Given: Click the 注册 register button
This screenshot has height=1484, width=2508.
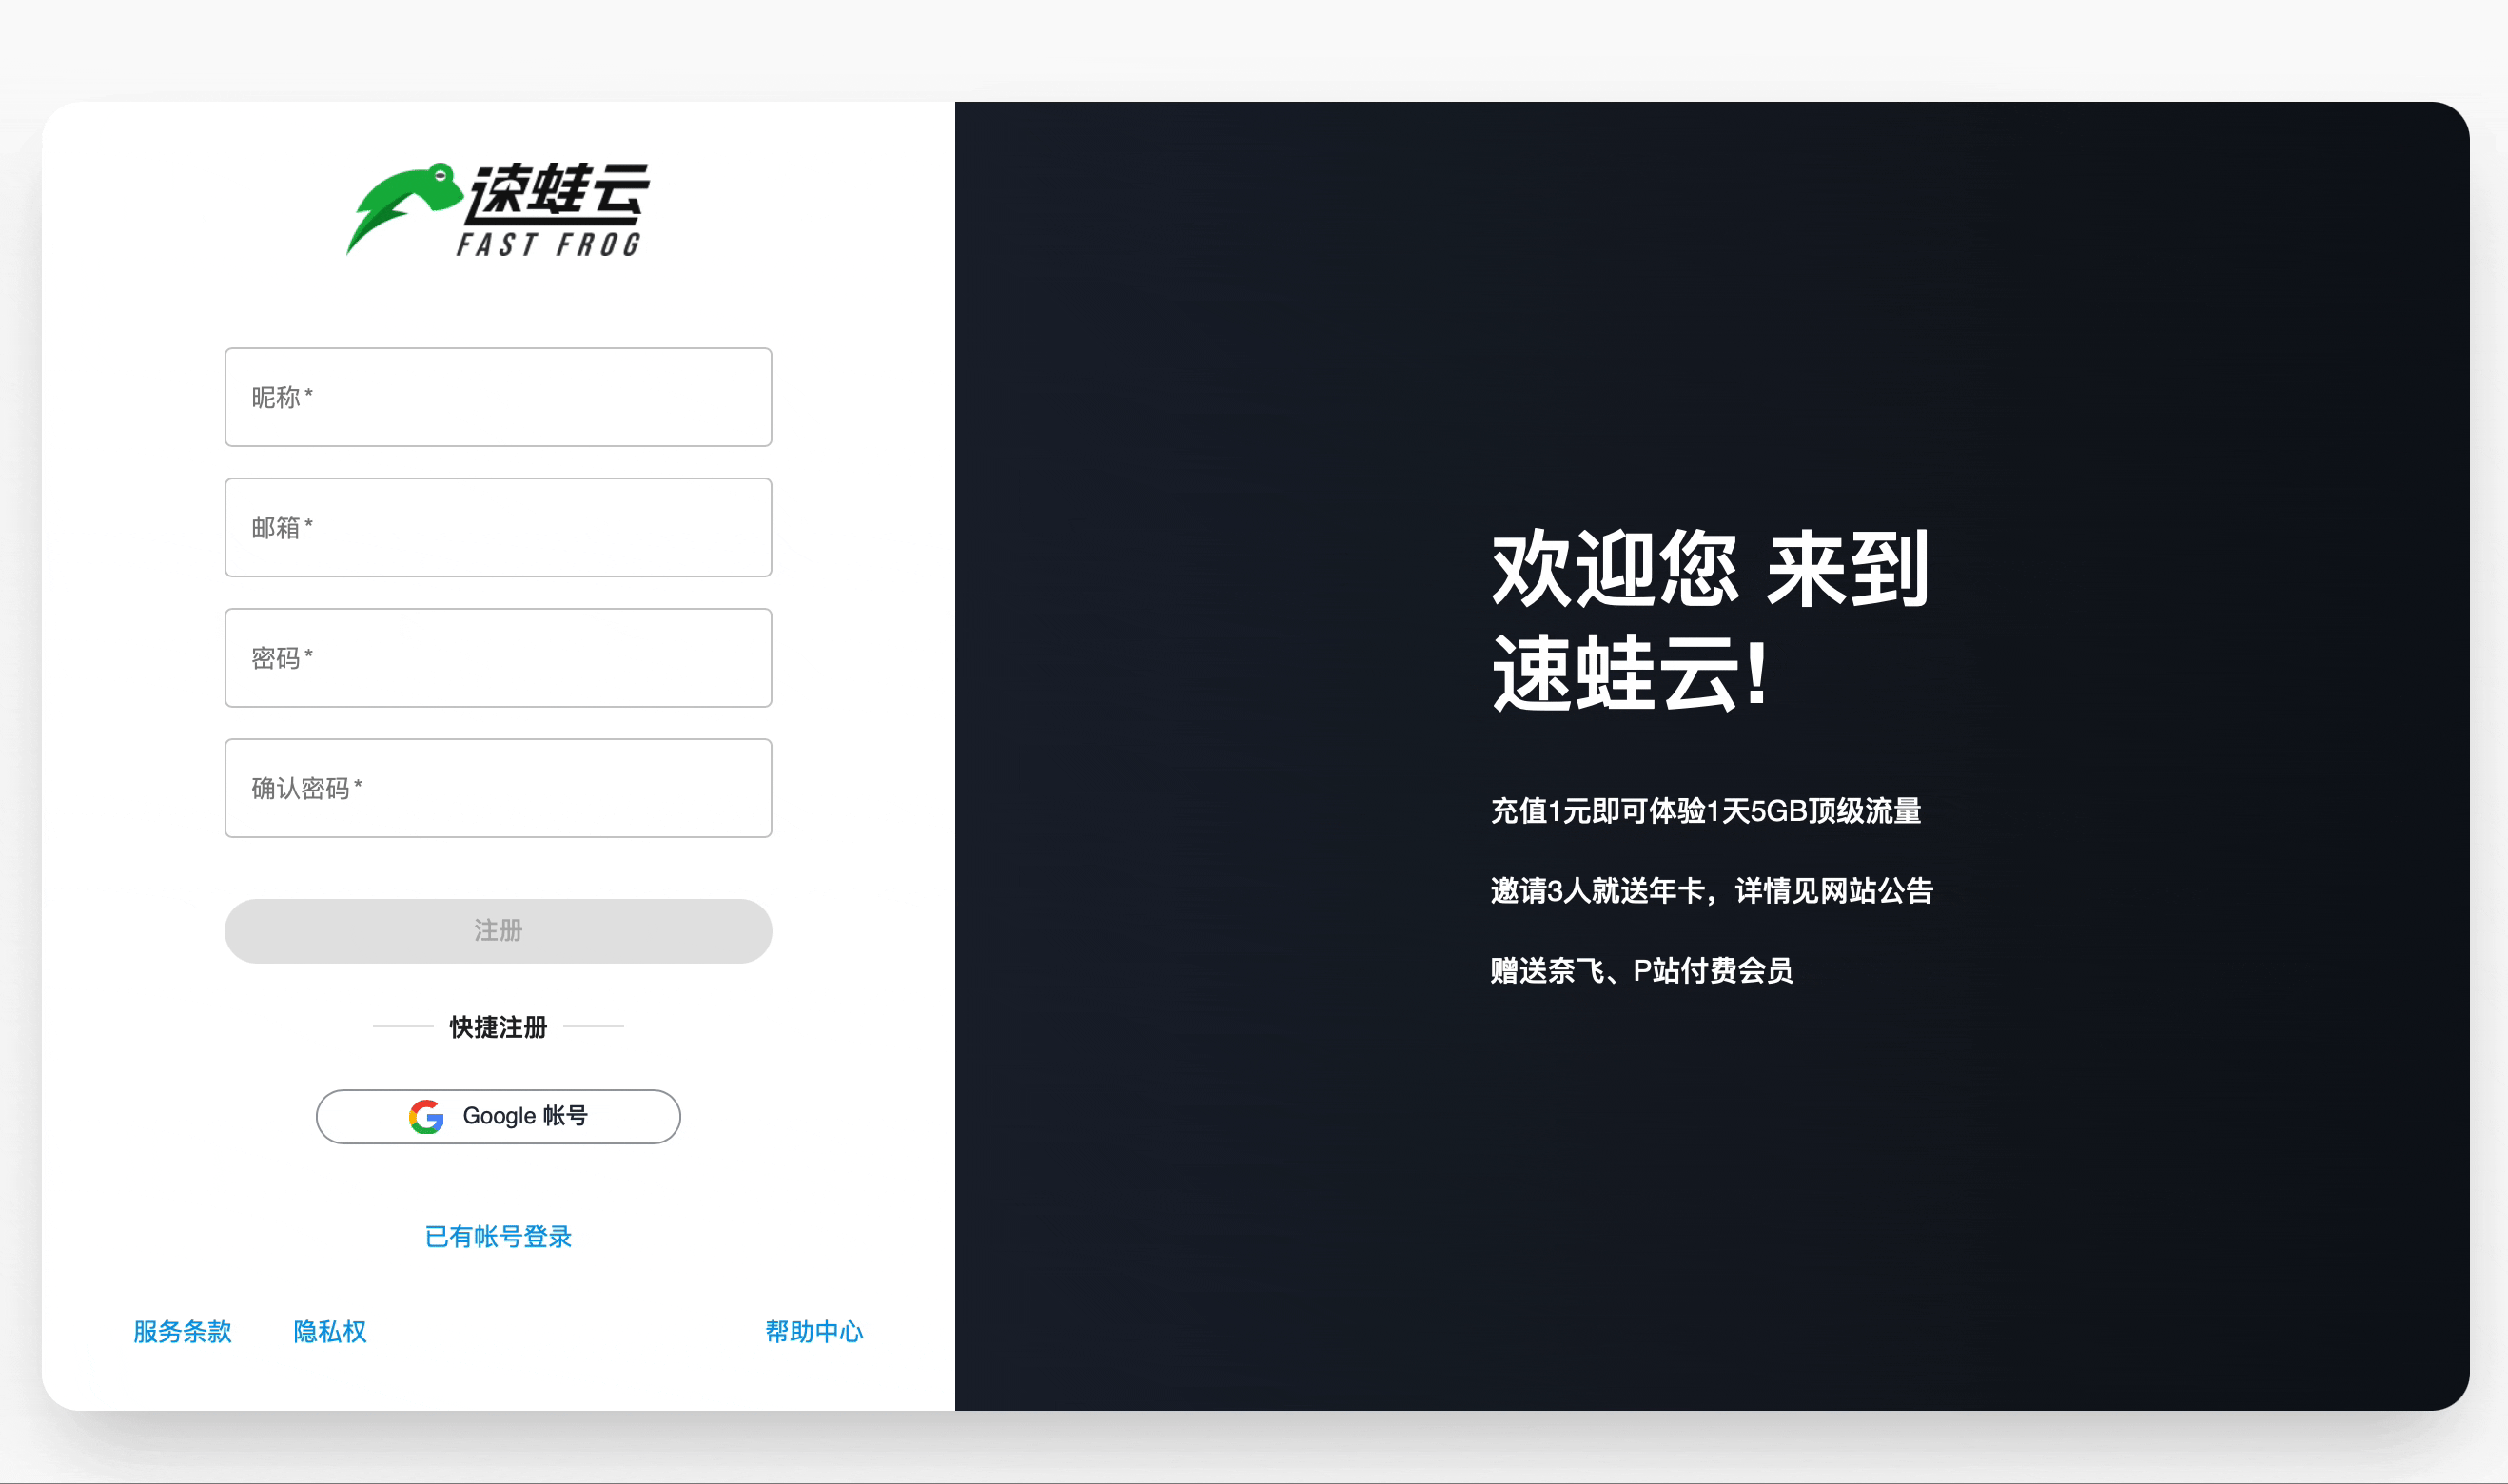Looking at the screenshot, I should click(x=497, y=930).
